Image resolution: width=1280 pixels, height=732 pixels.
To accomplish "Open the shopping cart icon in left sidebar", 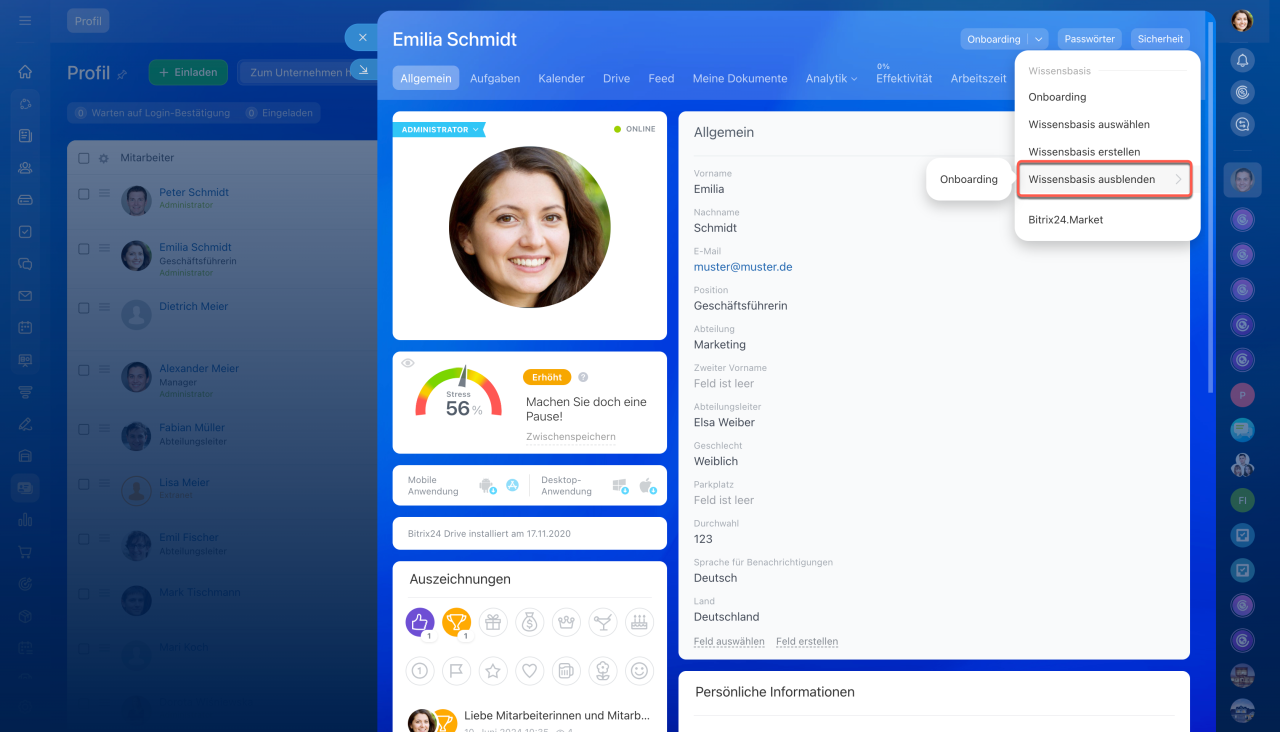I will [25, 552].
